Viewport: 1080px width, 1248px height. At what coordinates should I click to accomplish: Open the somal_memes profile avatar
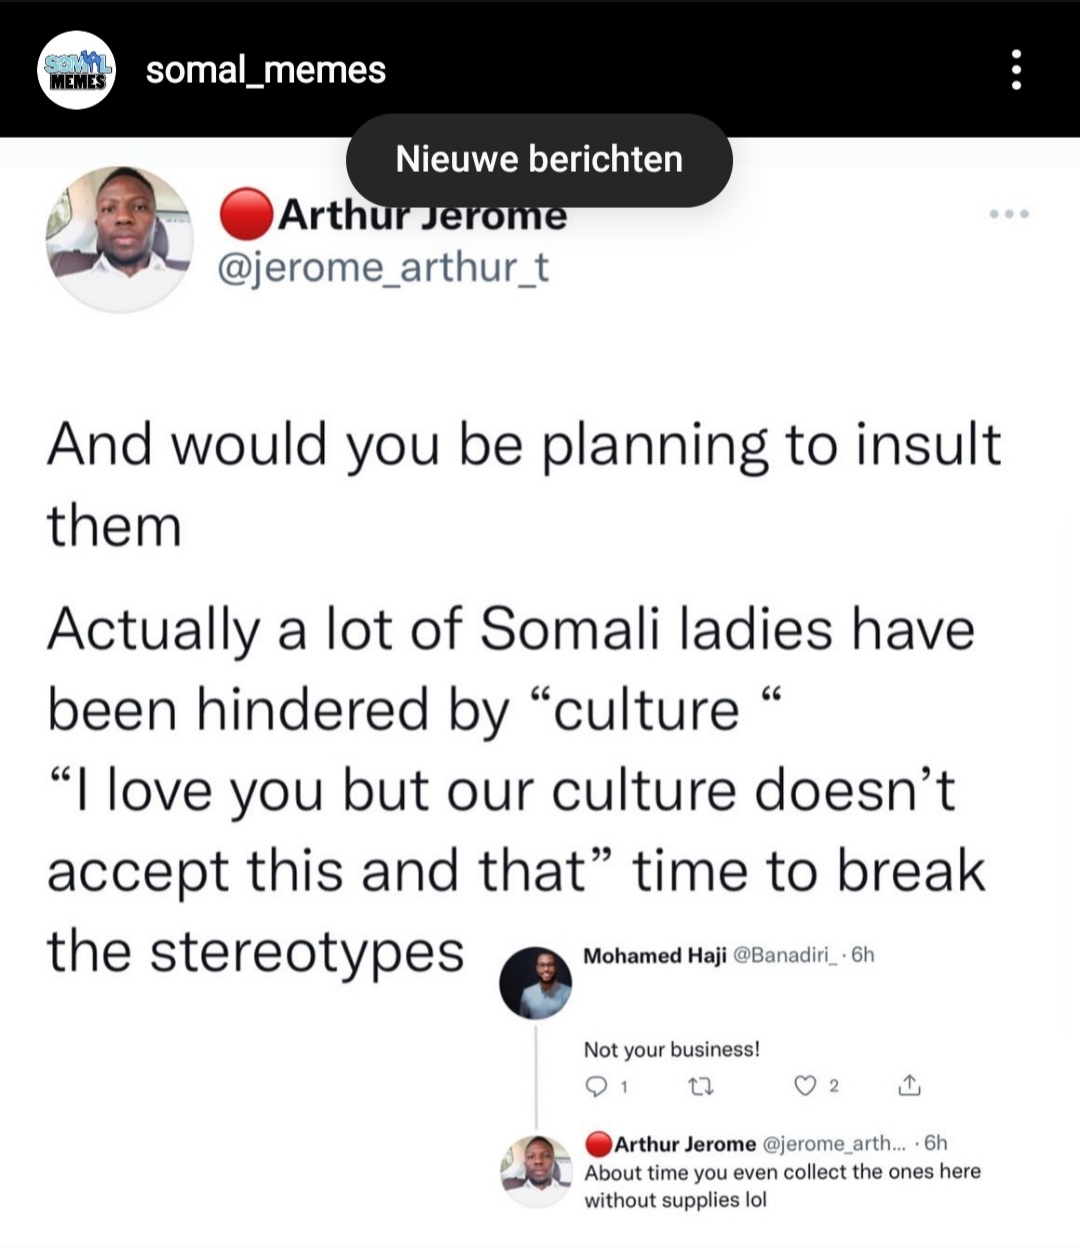tap(77, 70)
